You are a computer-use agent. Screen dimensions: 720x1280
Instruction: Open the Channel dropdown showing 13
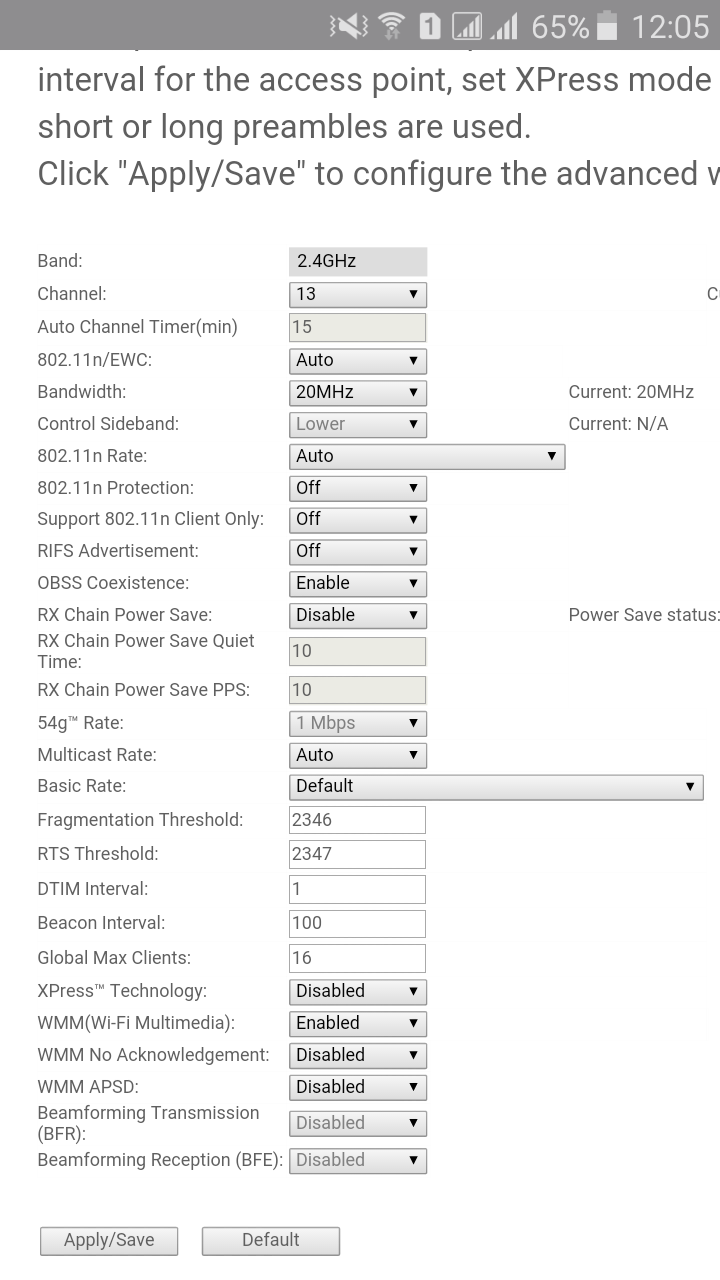point(358,294)
